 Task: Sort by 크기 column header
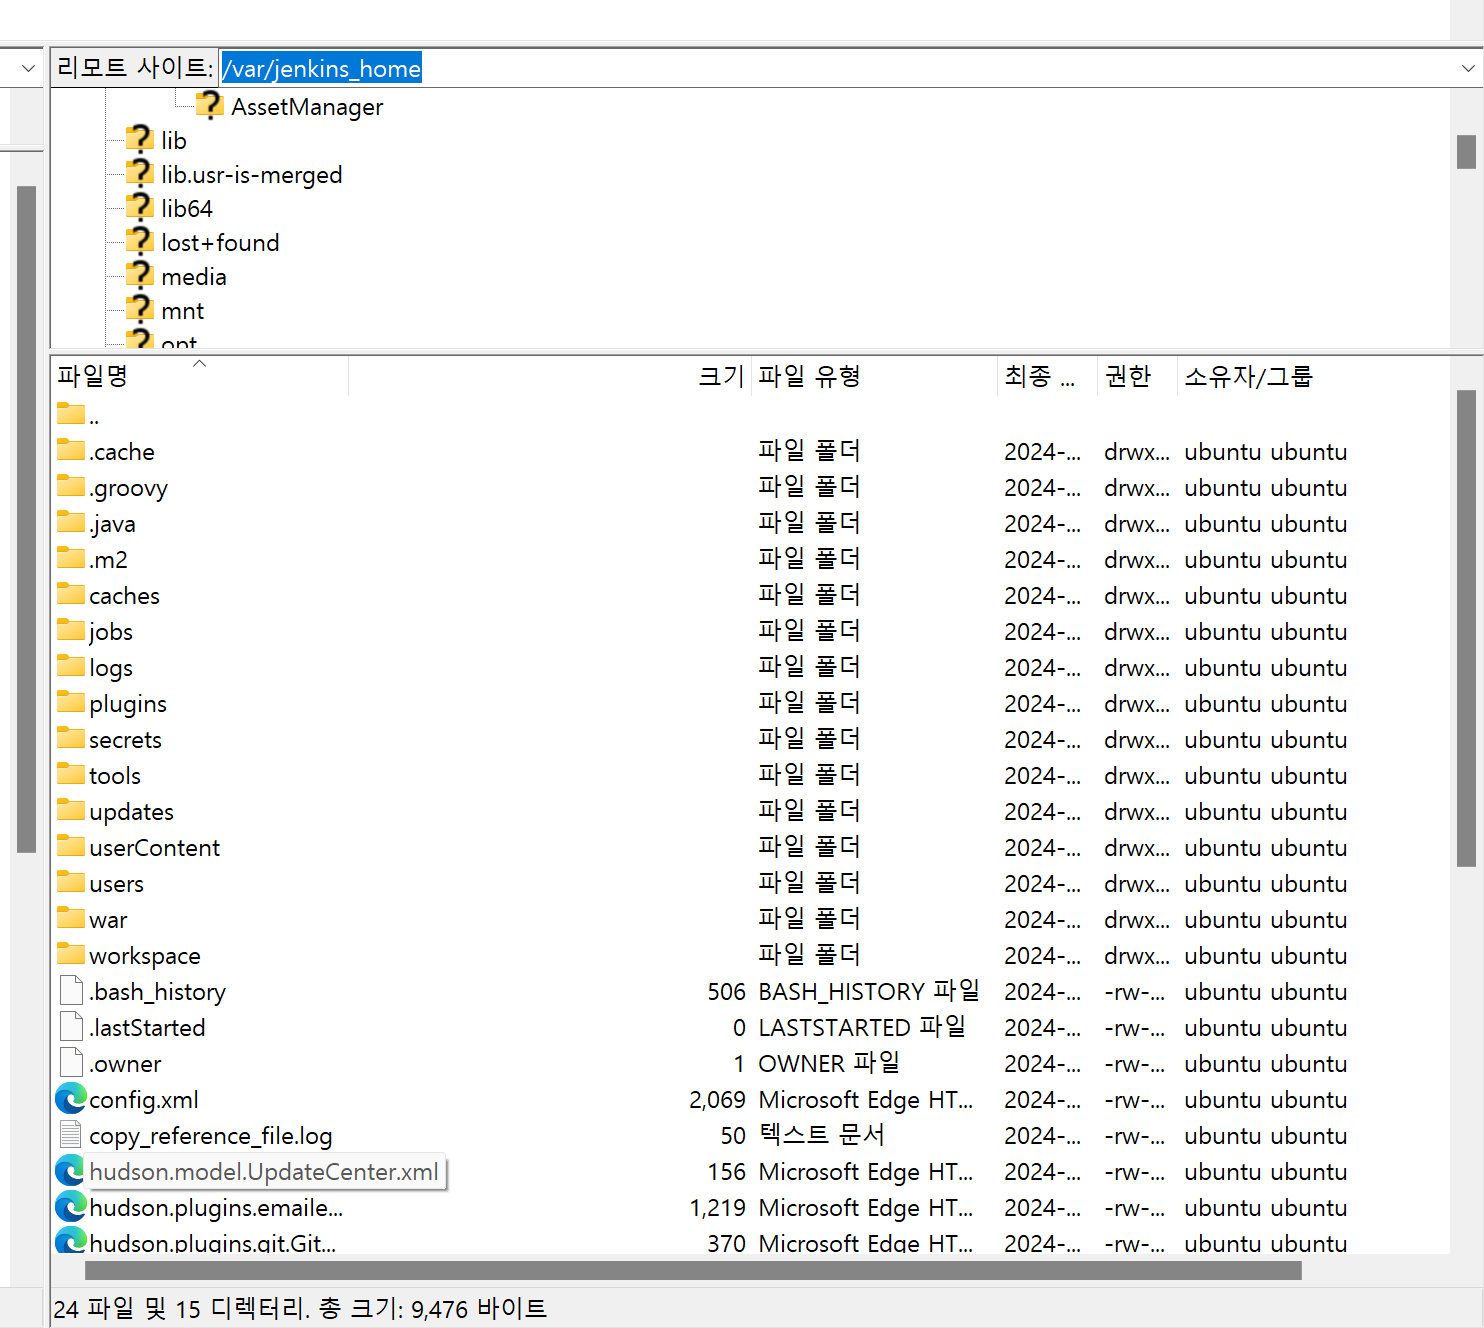tap(550, 376)
